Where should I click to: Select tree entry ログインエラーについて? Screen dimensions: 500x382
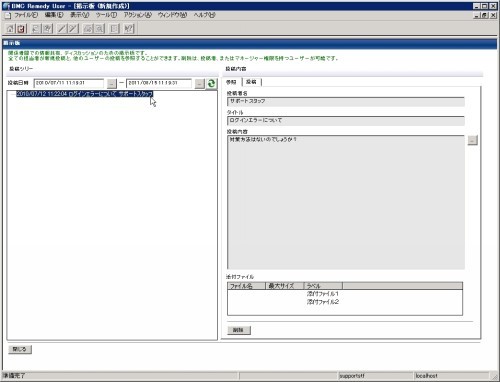(85, 94)
